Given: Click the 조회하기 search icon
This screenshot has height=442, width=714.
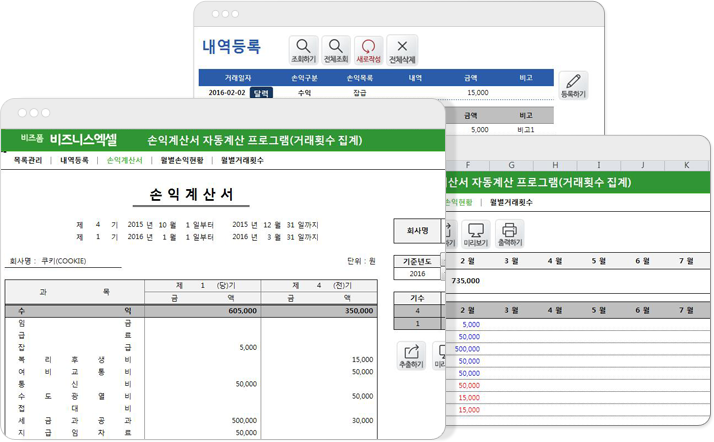Looking at the screenshot, I should point(304,46).
